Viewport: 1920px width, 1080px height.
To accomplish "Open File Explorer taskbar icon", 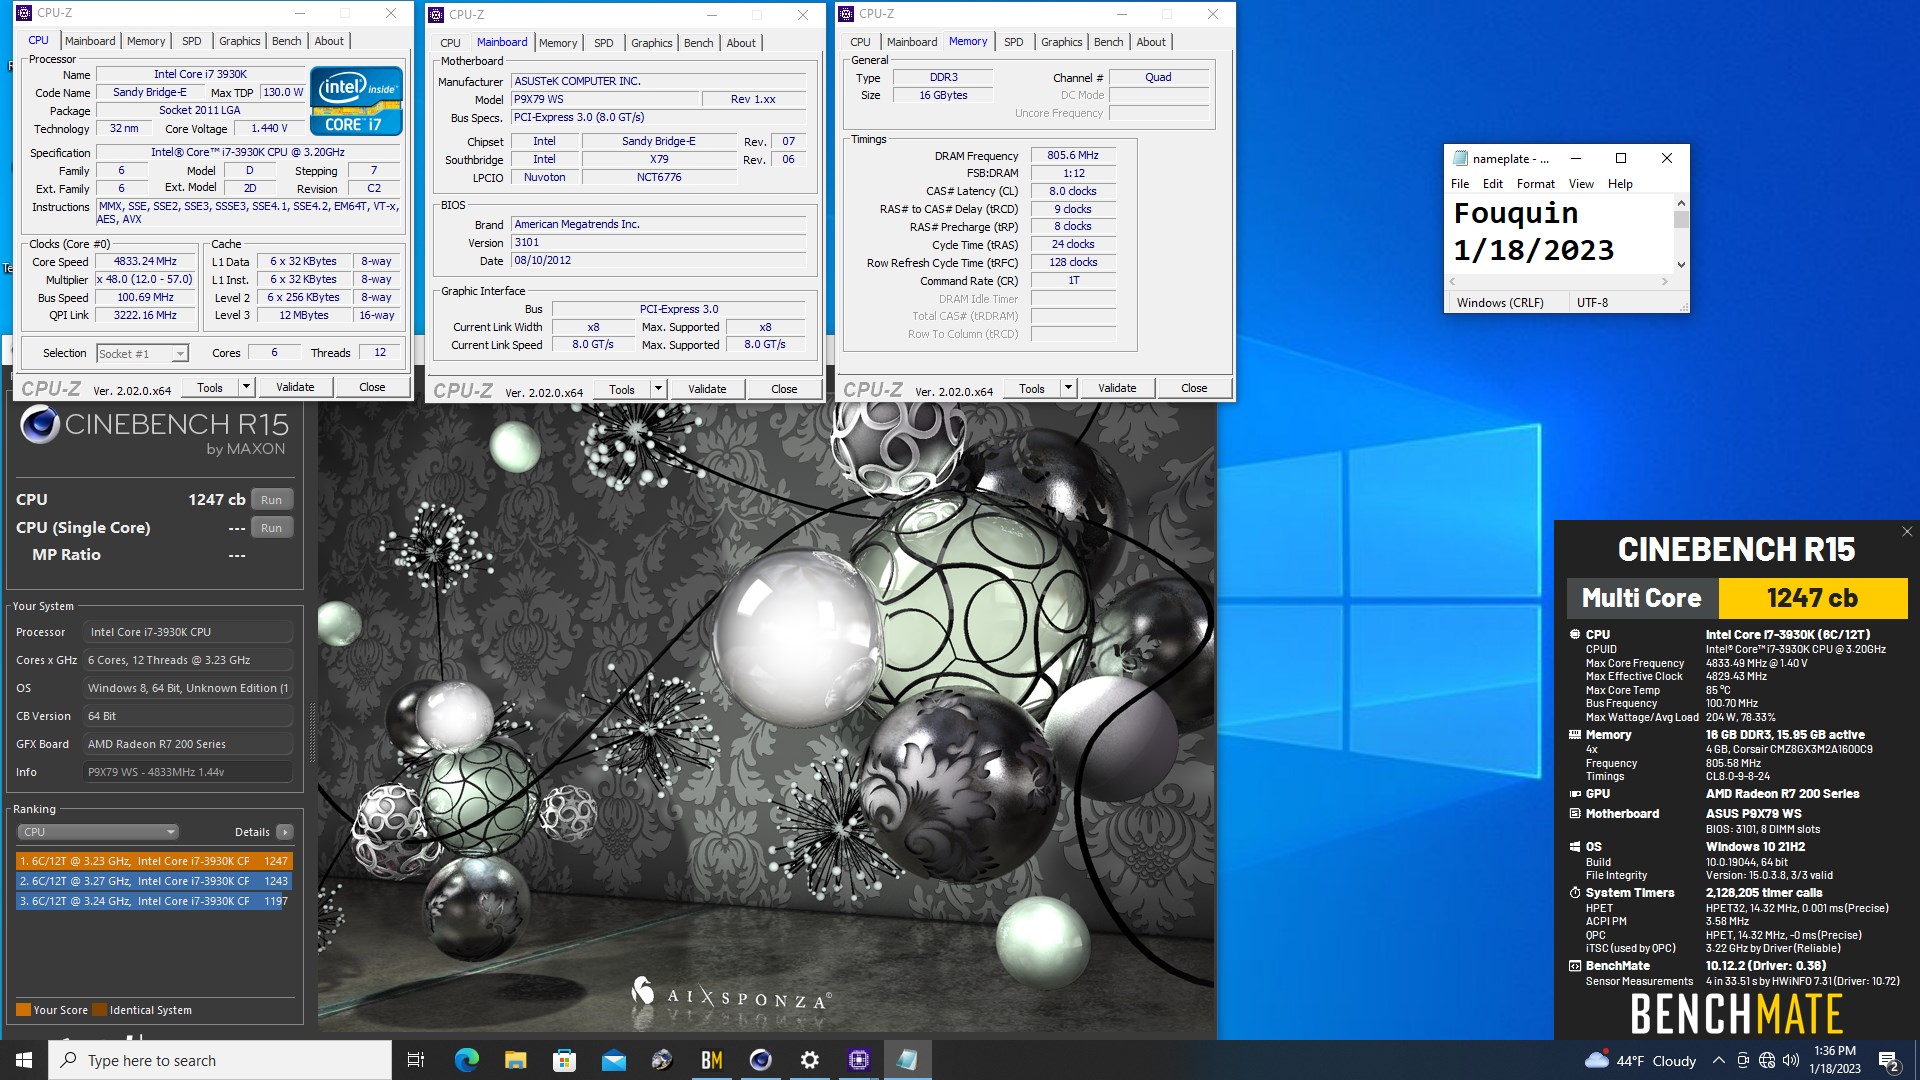I will click(x=515, y=1060).
